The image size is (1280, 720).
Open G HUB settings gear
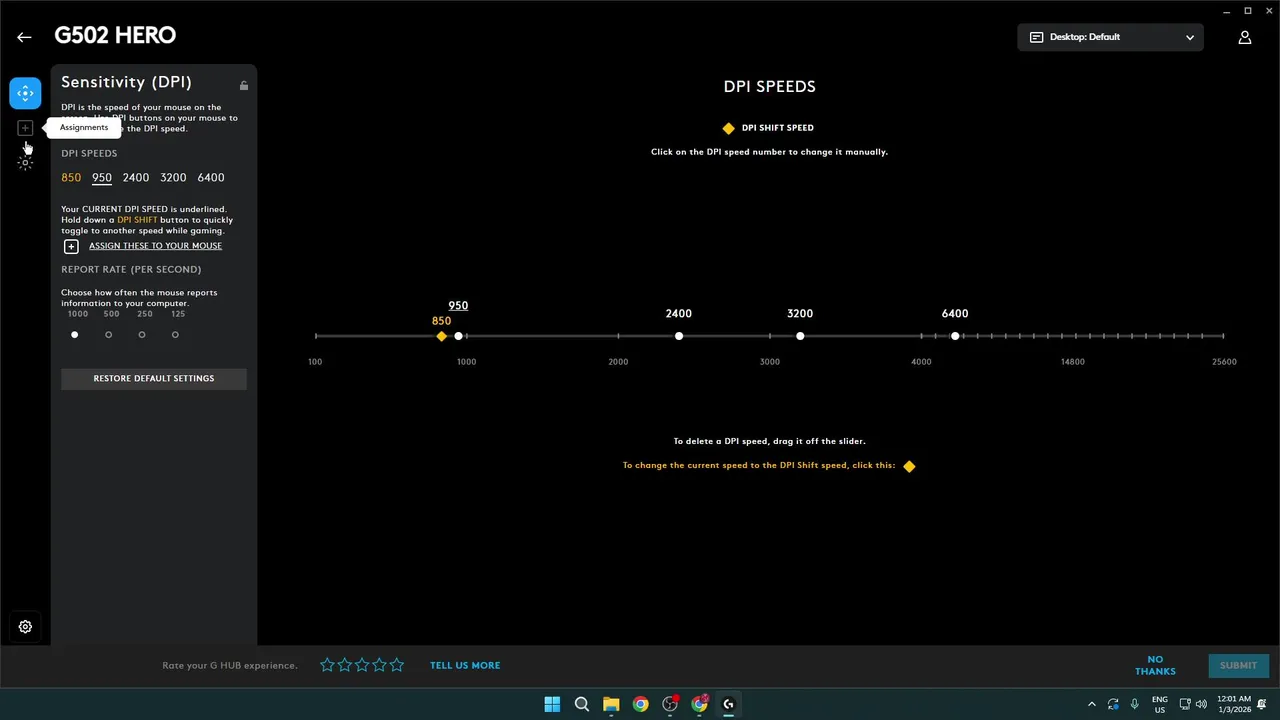click(25, 627)
